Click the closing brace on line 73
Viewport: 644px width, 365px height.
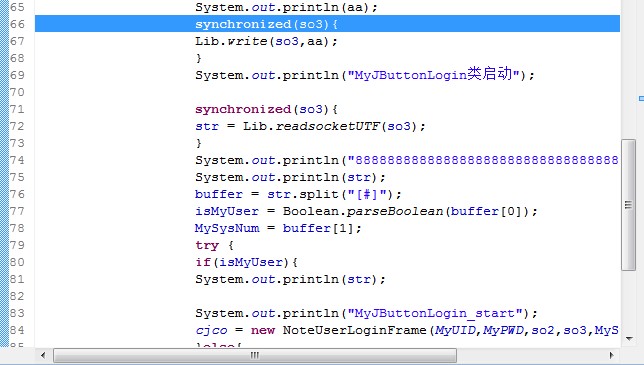pyautogui.click(x=199, y=143)
